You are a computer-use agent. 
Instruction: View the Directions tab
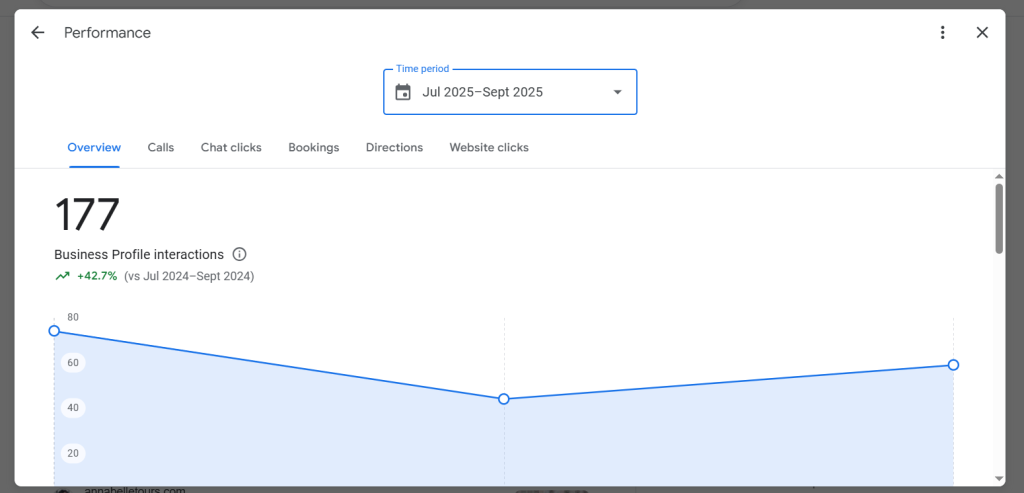394,147
